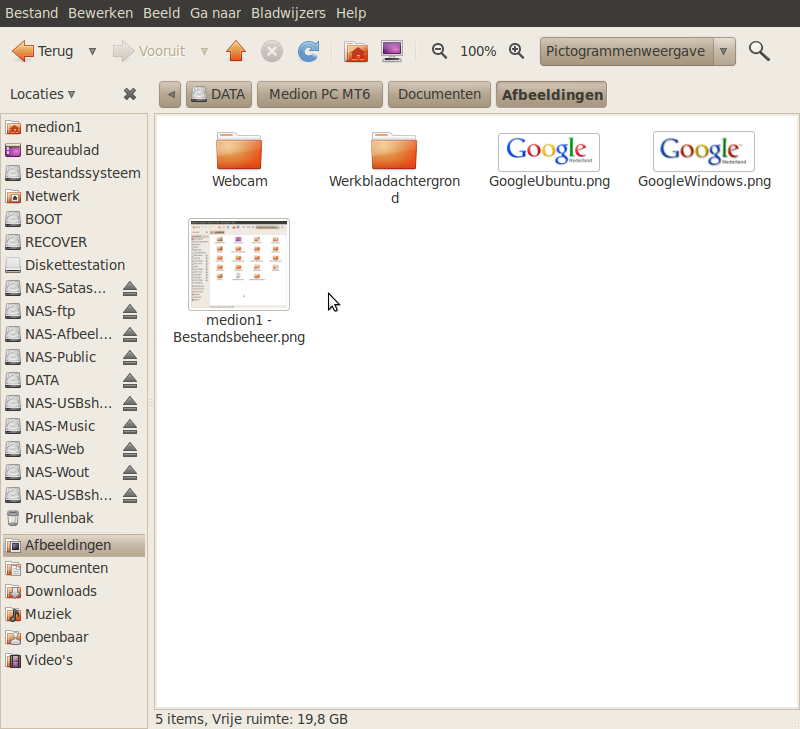Close the Locaties side panel

(130, 94)
